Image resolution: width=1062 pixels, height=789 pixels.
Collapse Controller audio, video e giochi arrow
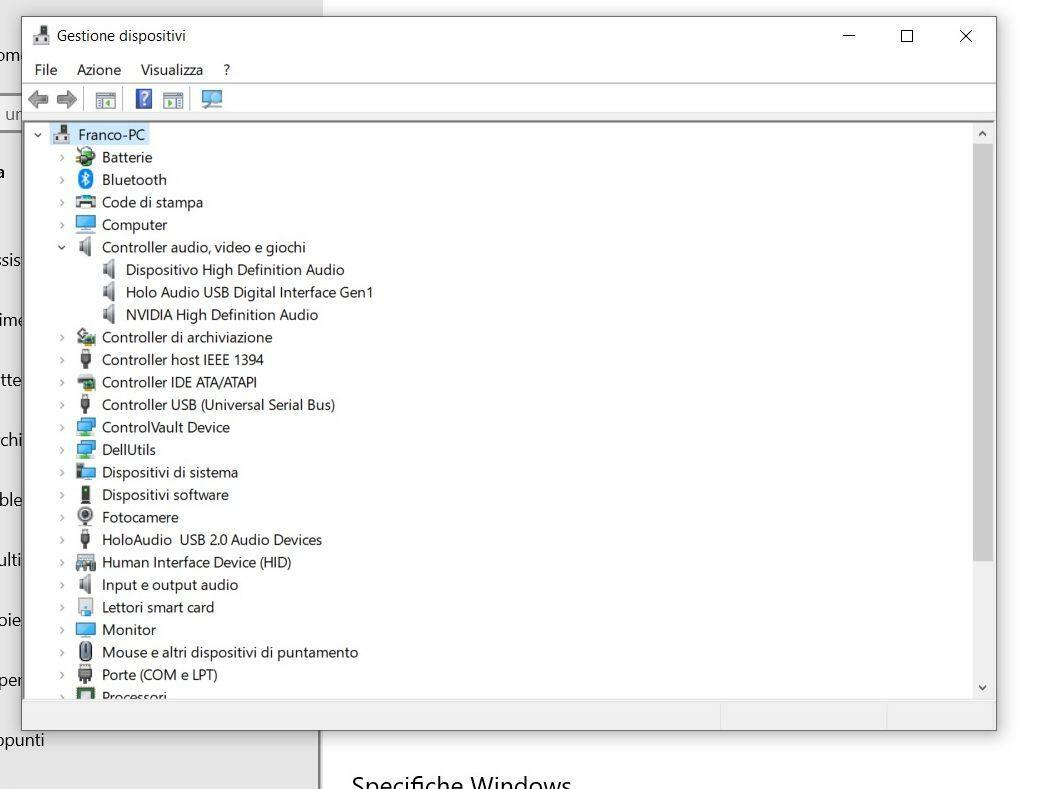[62, 247]
